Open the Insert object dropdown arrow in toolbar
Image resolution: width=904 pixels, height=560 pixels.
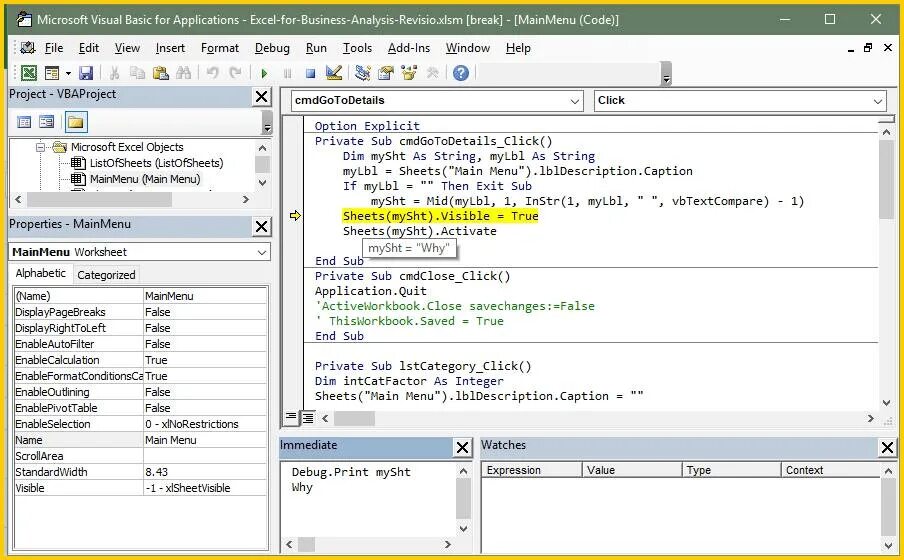pos(68,73)
